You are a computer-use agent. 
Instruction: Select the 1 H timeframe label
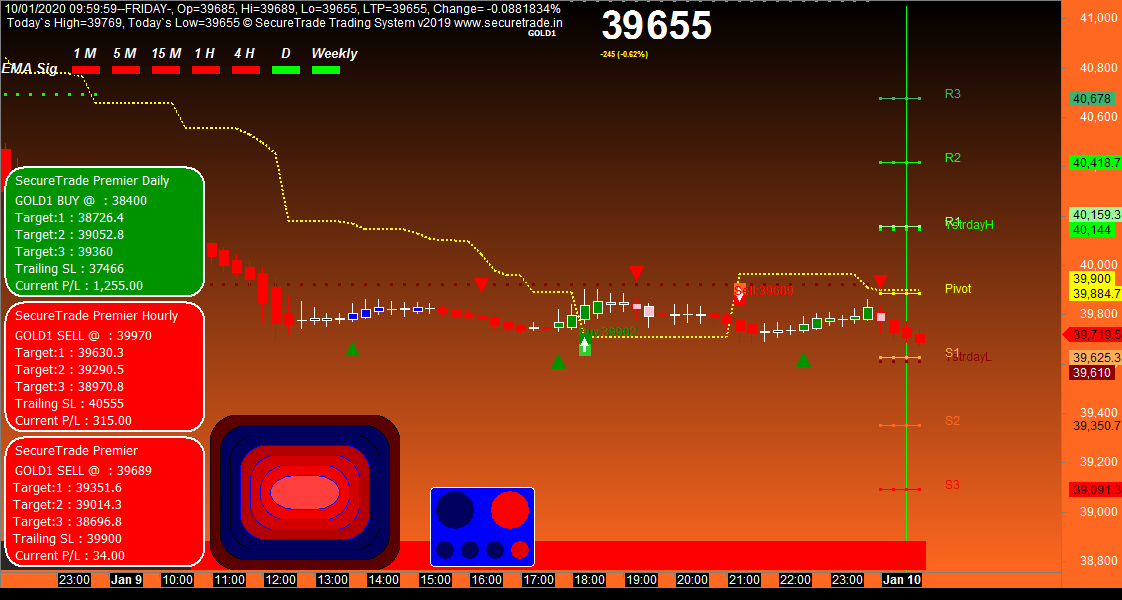tap(205, 54)
